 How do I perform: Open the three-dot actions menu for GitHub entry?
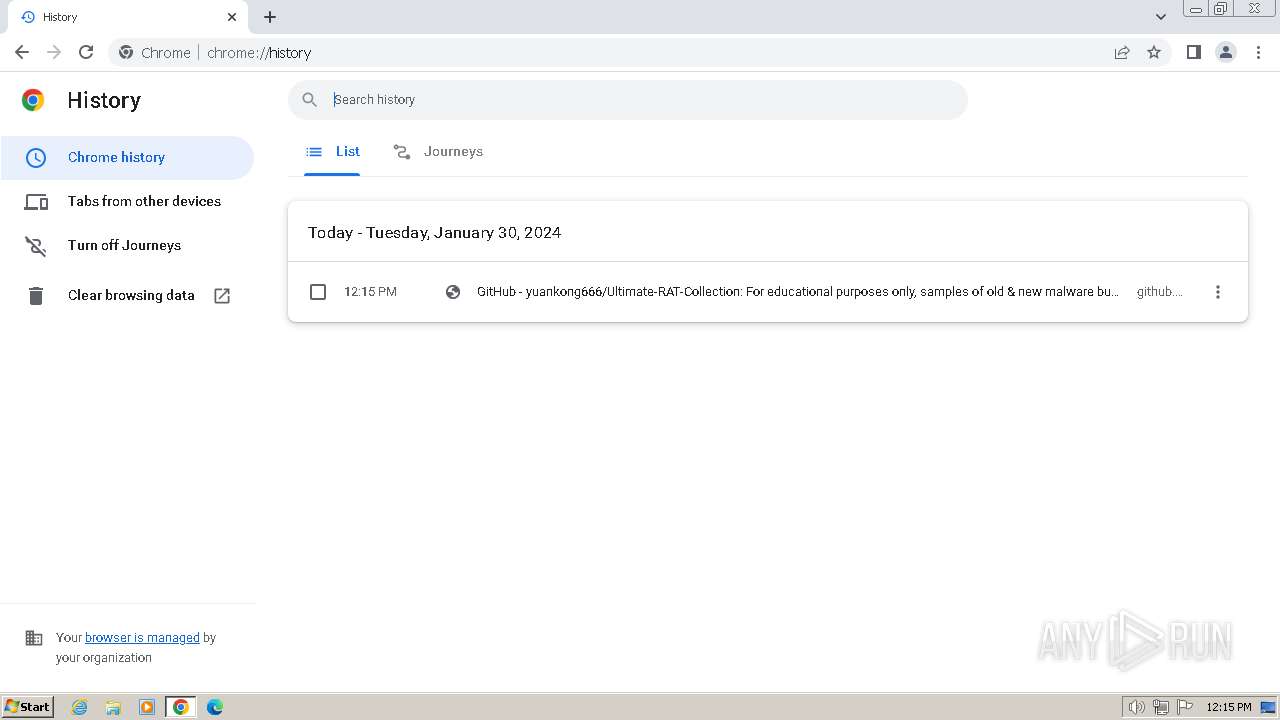[x=1218, y=292]
